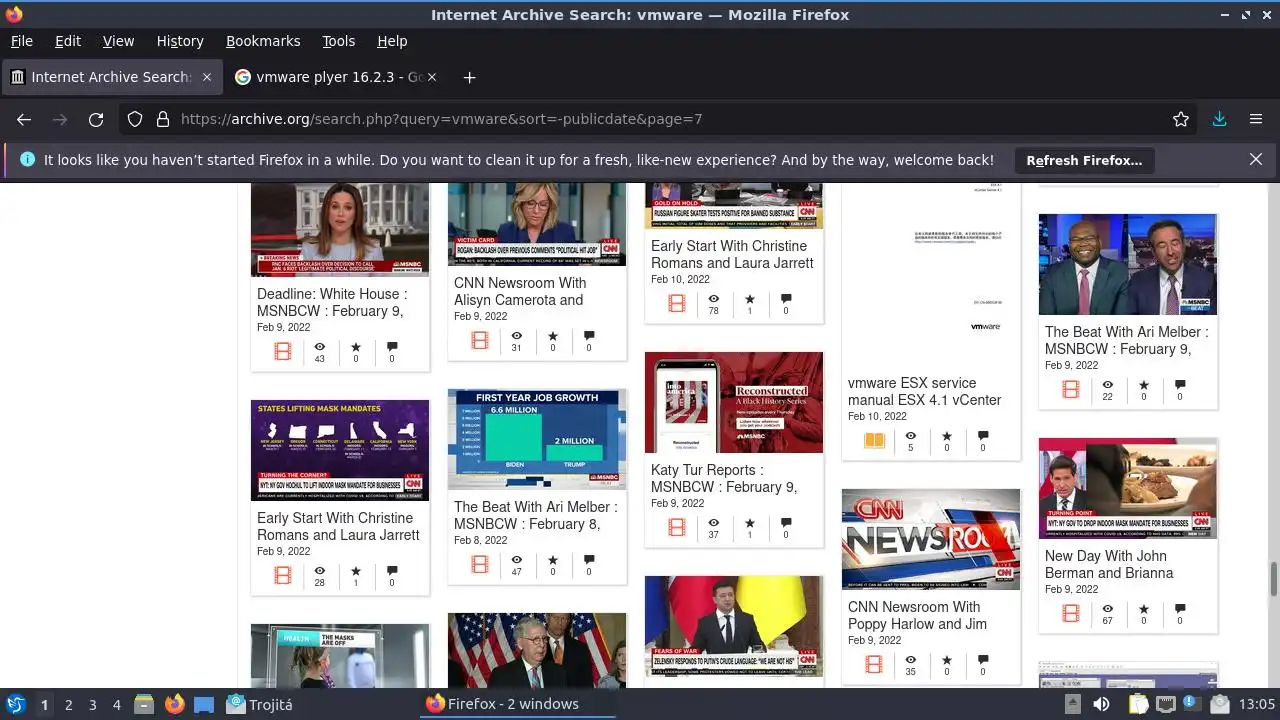The width and height of the screenshot is (1280, 720).
Task: Click the CNN Newsroom logo thumbnail
Action: pyautogui.click(x=931, y=539)
